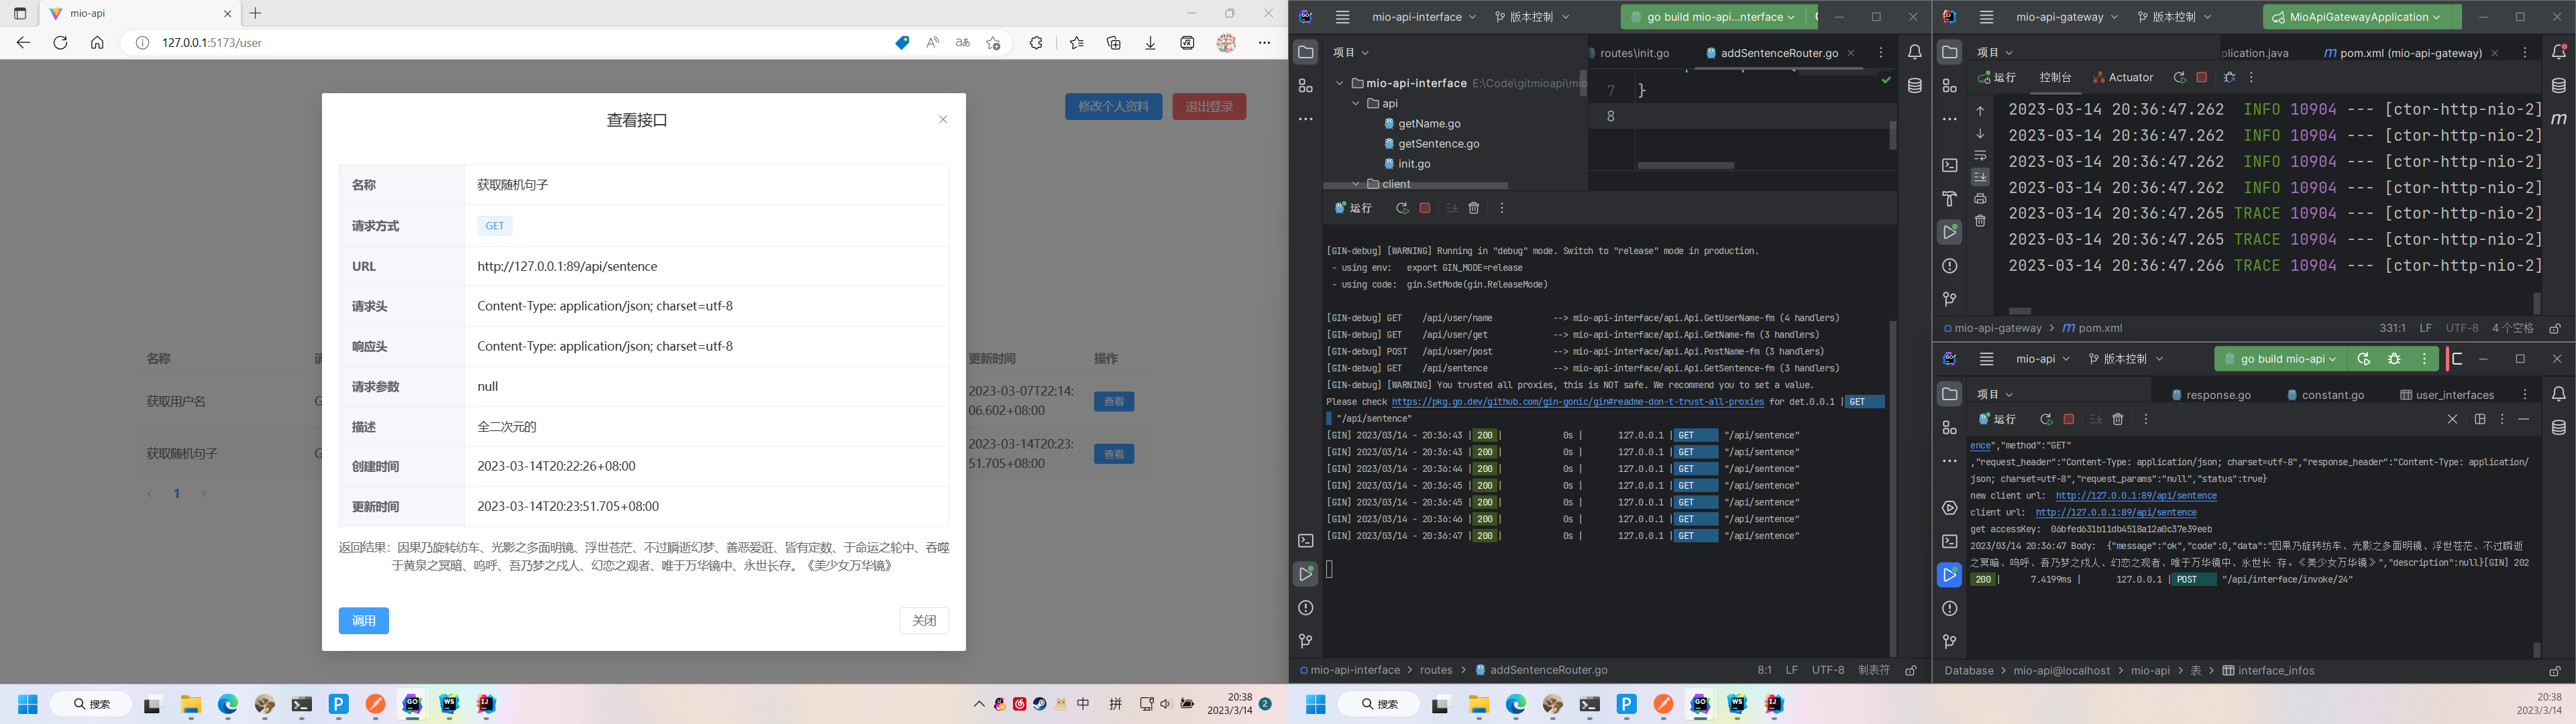Collapse the api folder in project tree

1356,103
